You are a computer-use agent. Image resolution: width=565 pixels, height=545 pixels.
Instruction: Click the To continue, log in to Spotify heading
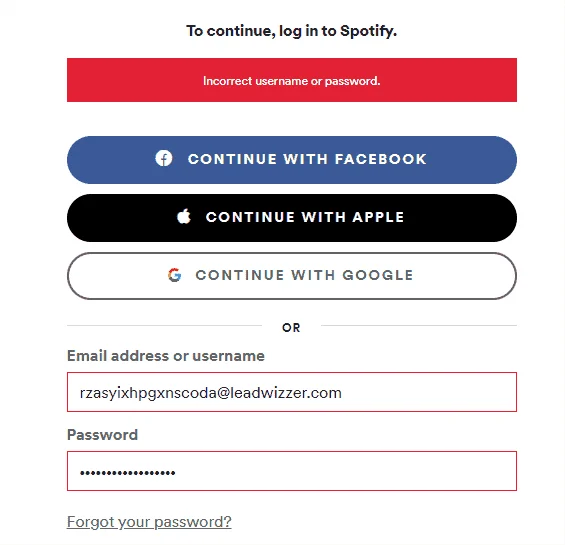click(292, 31)
